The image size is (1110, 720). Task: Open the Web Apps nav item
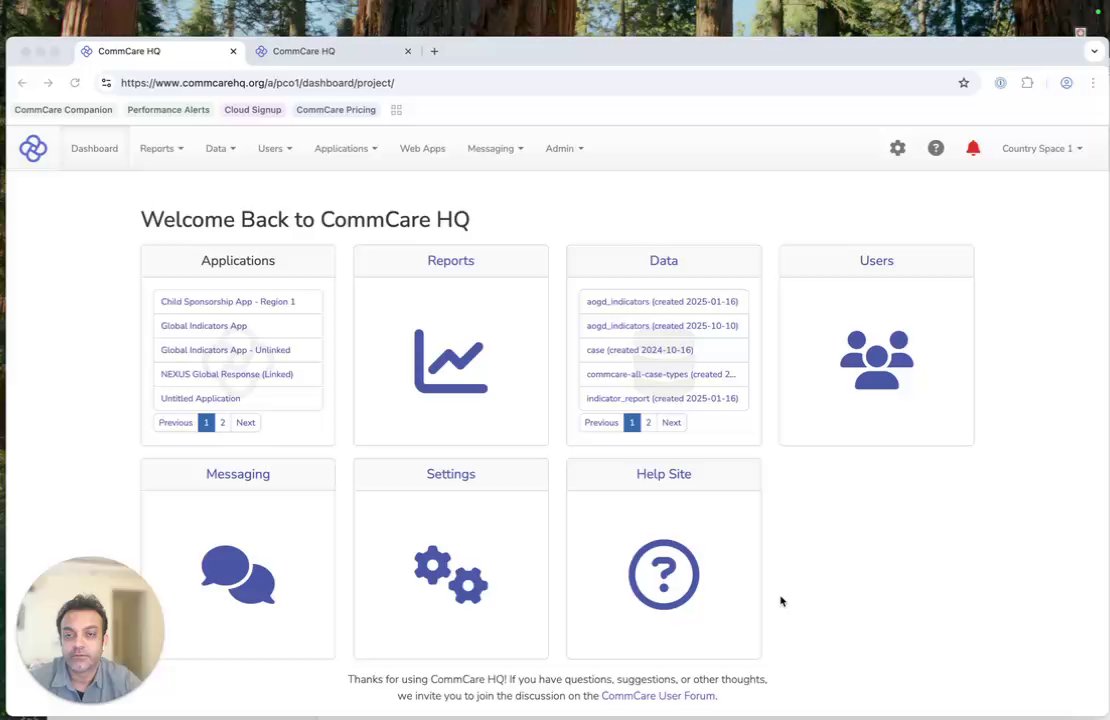[x=422, y=149]
